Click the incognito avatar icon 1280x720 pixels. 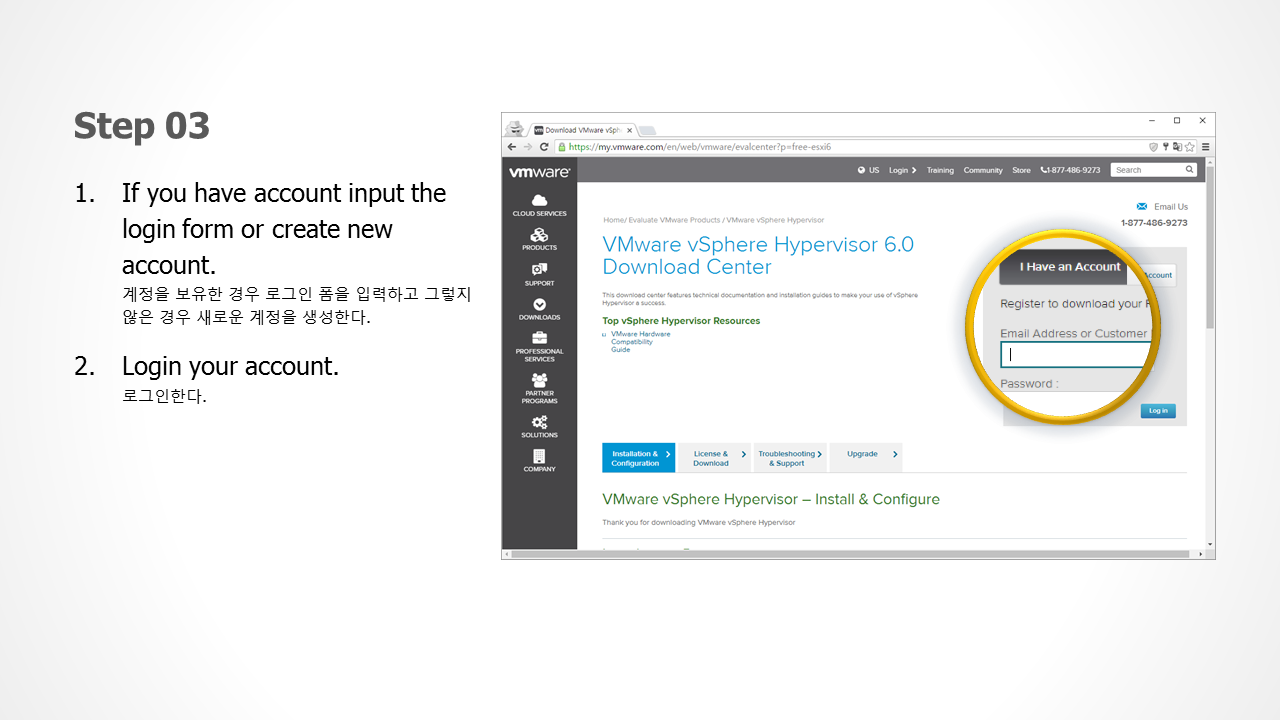tap(515, 128)
